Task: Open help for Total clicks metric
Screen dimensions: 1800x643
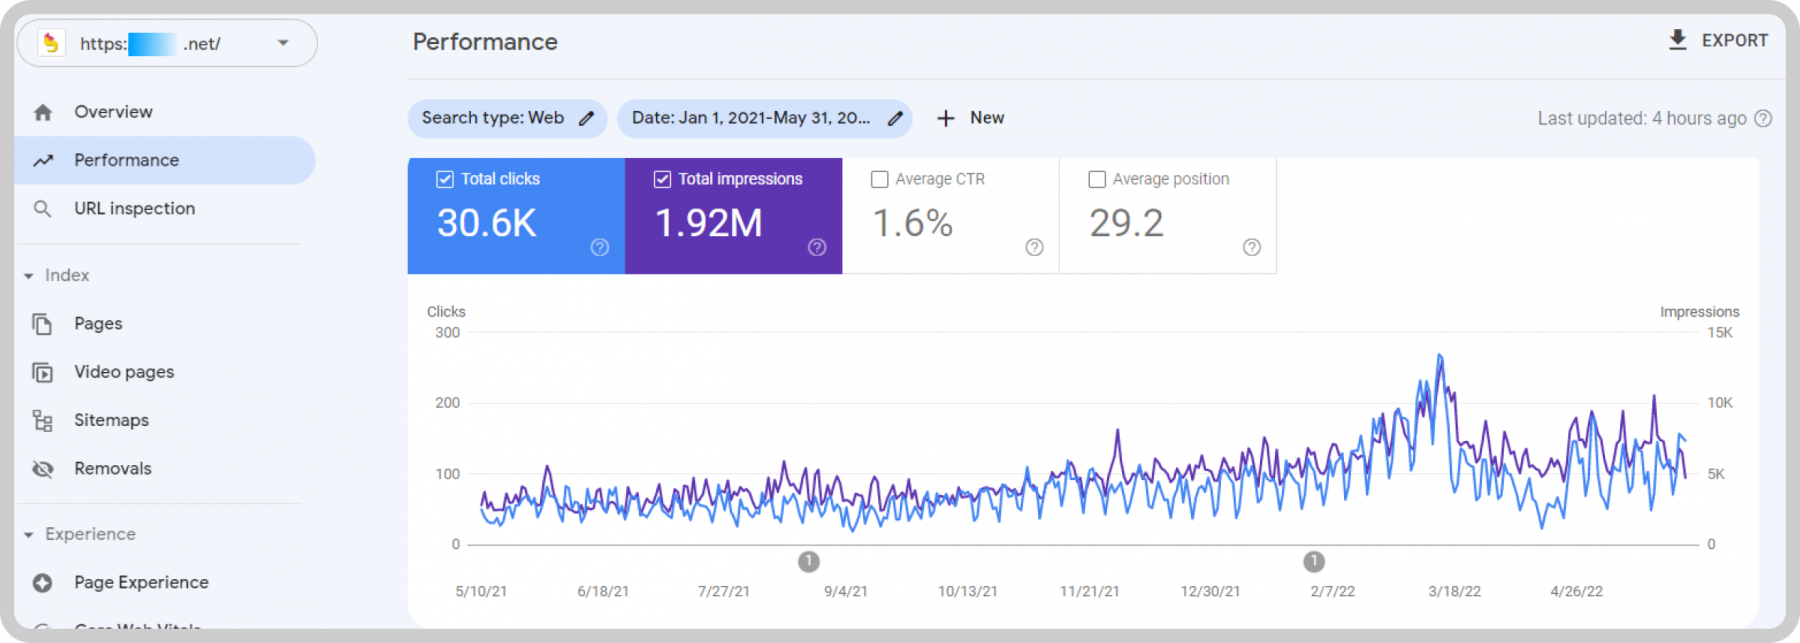Action: [x=600, y=247]
